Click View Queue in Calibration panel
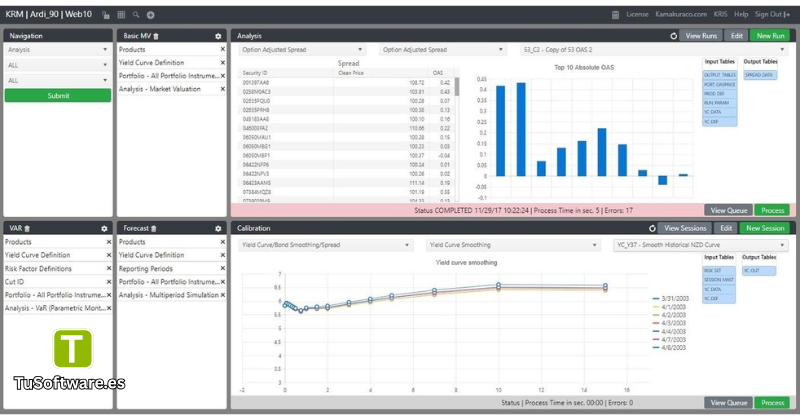The height and width of the screenshot is (420, 800). tap(729, 403)
